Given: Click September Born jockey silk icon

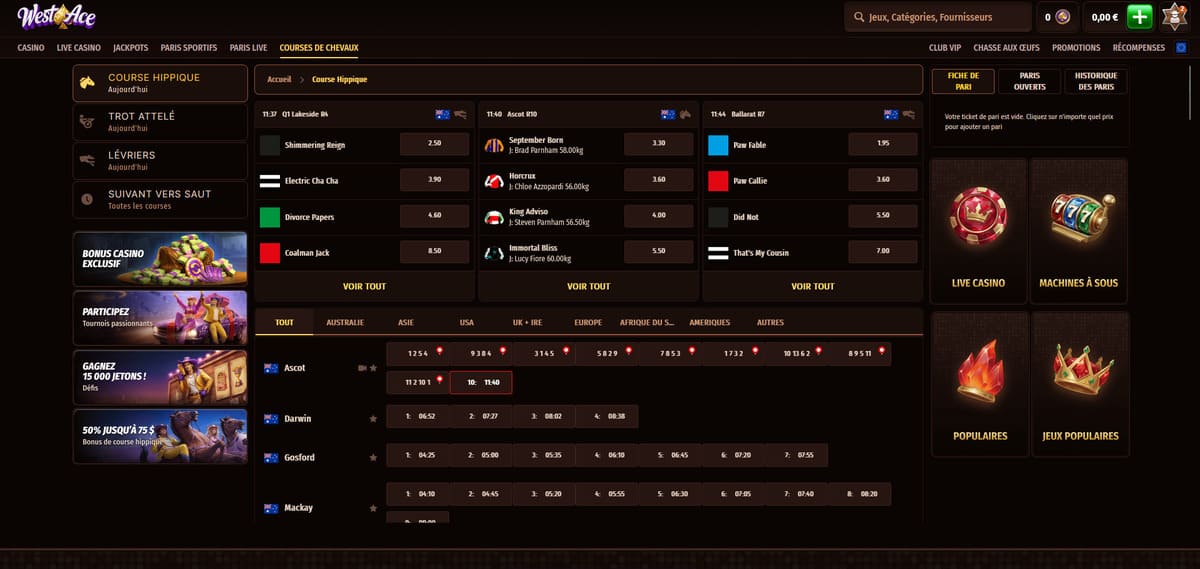Looking at the screenshot, I should click(494, 145).
